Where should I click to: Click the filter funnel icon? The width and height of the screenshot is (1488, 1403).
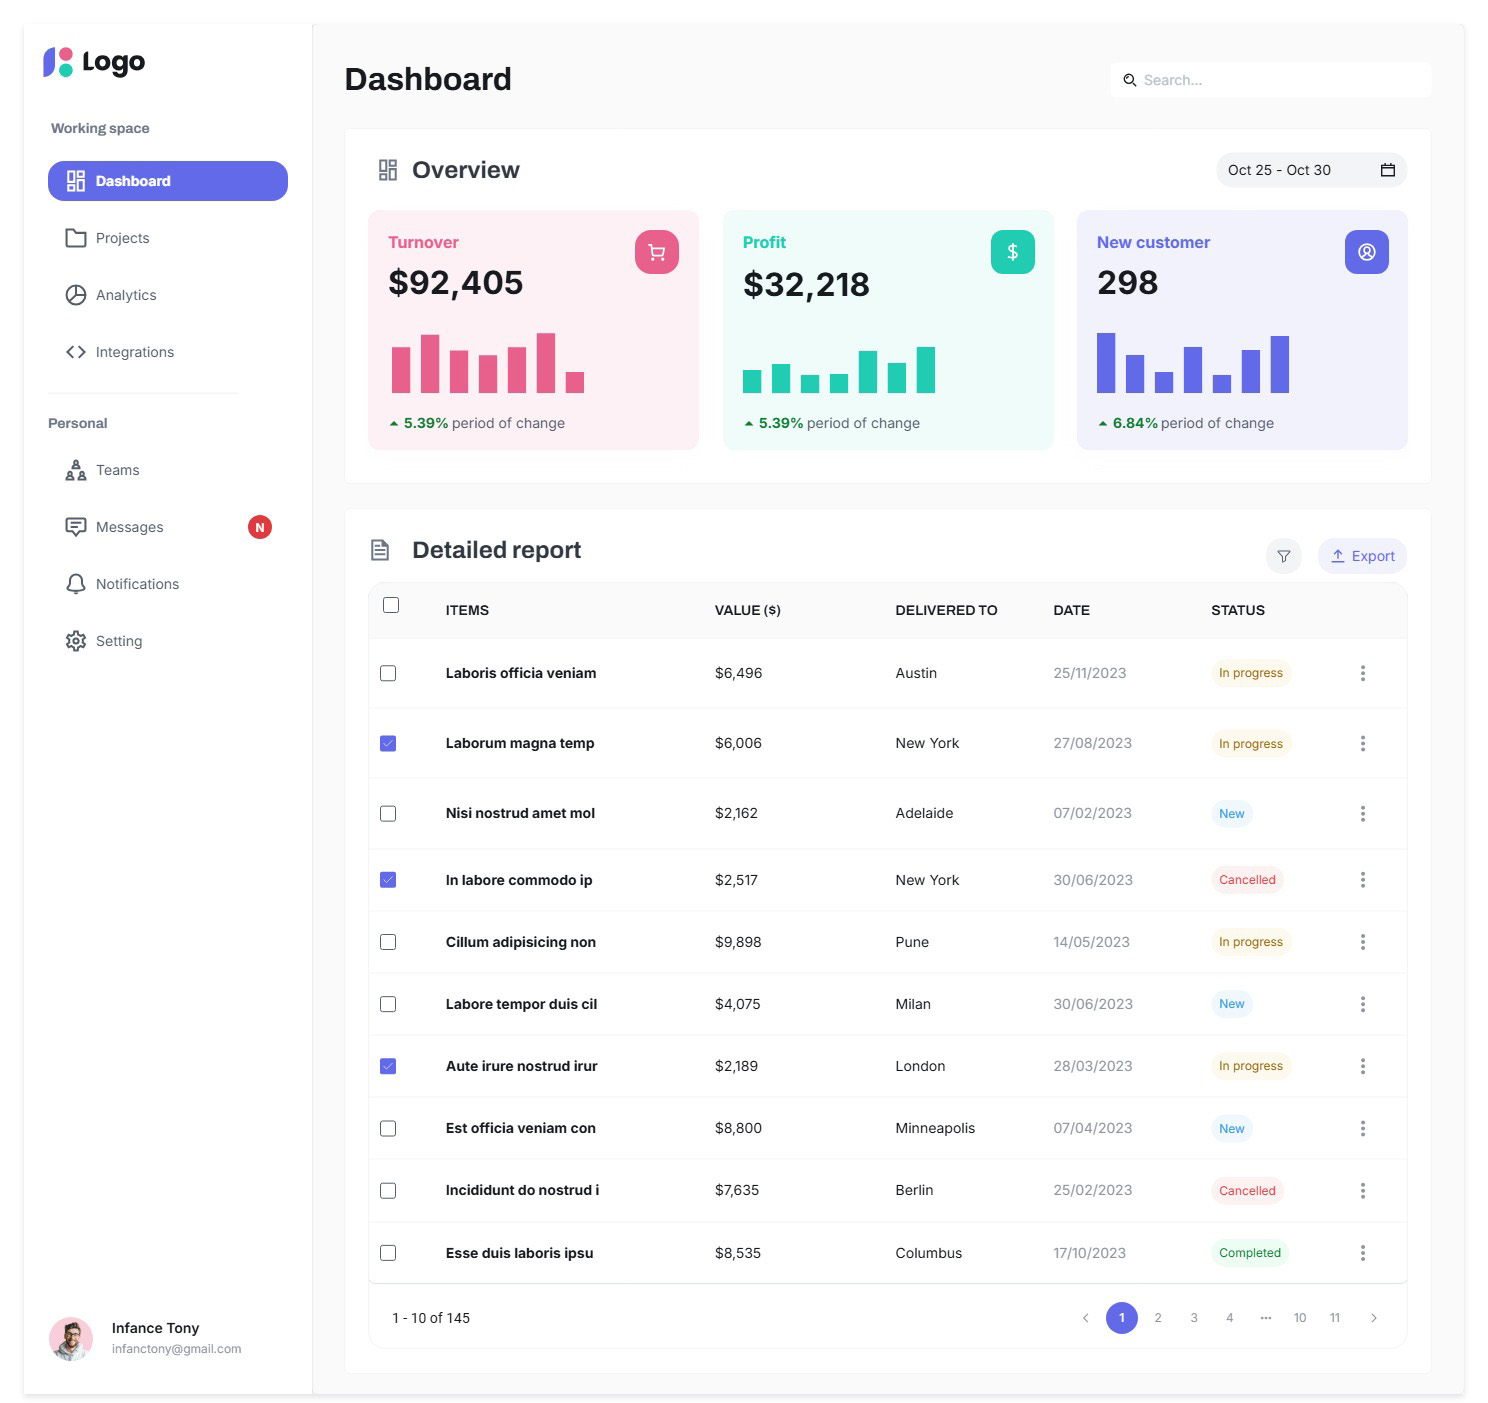pyautogui.click(x=1283, y=556)
